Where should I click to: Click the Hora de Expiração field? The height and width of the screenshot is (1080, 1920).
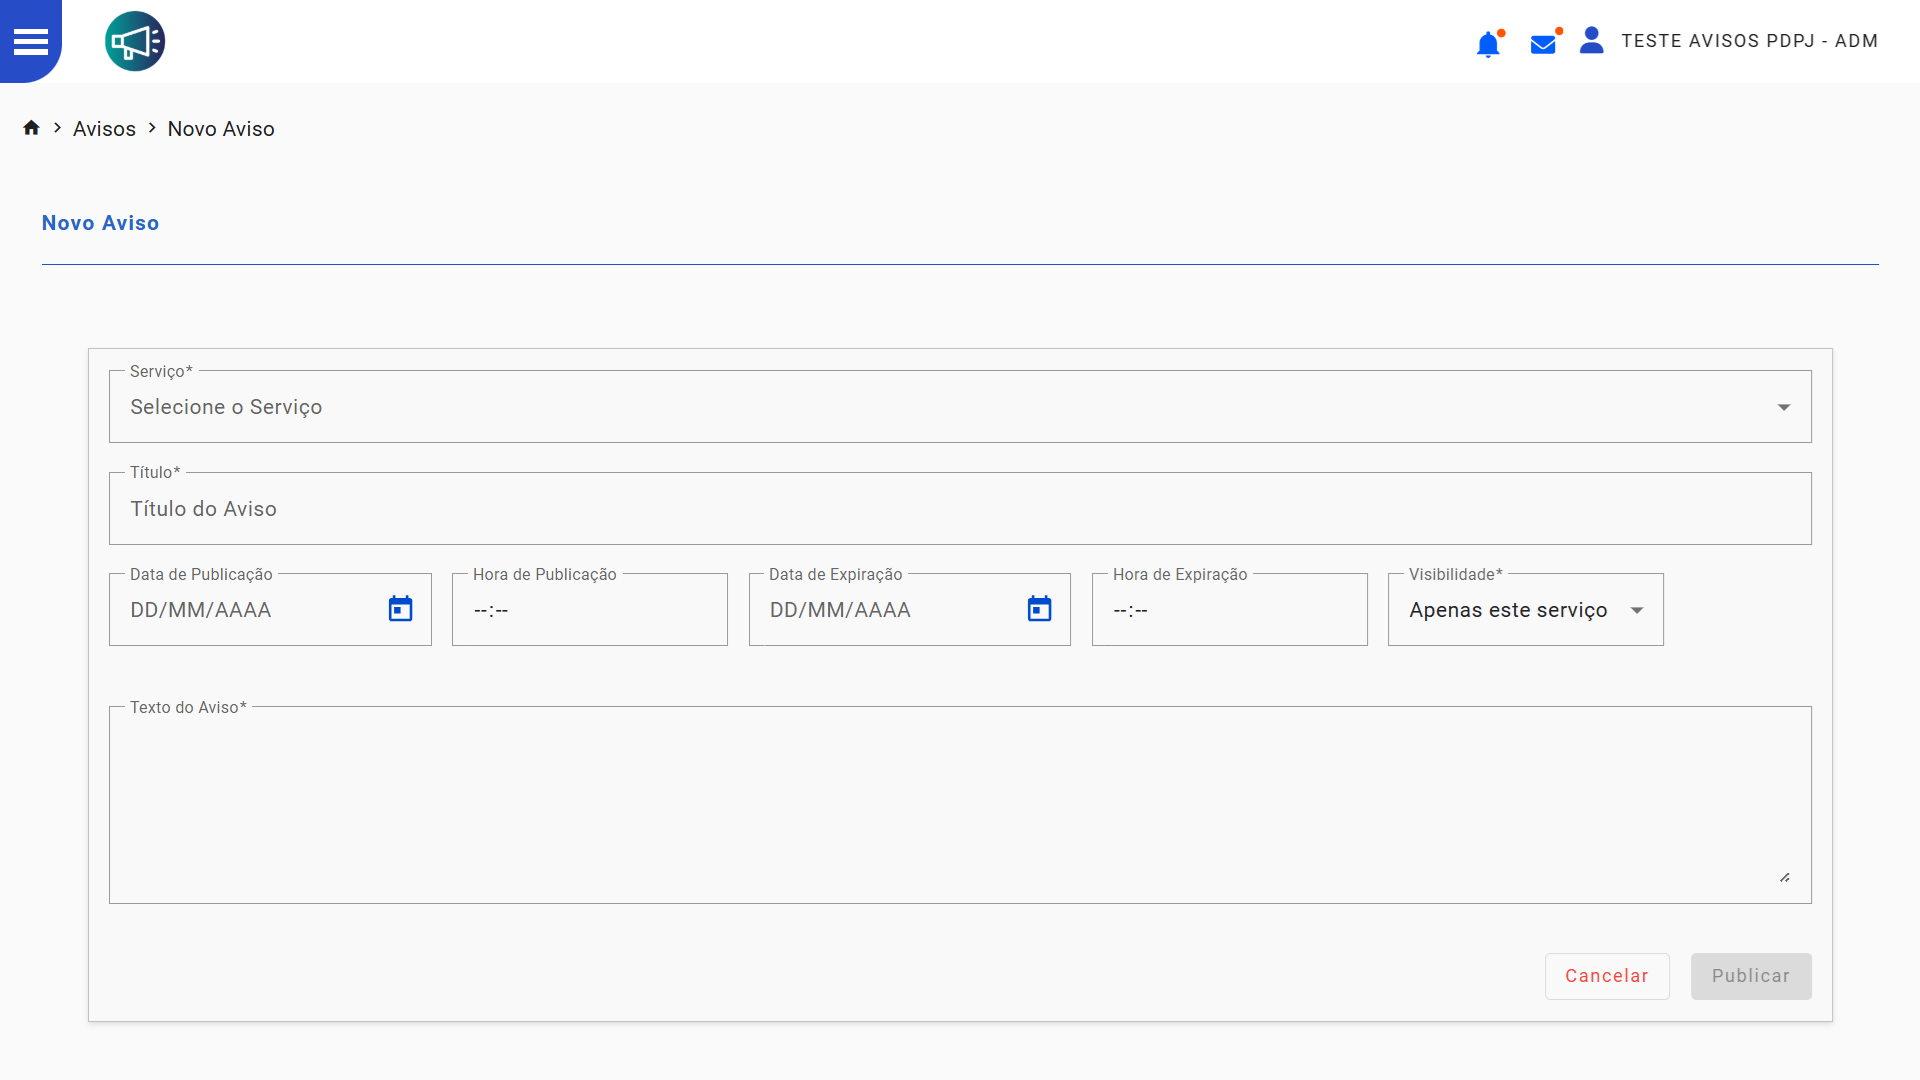pos(1228,610)
